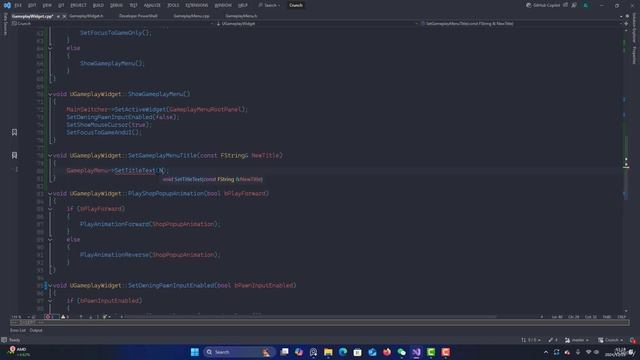Screen dimensions: 640x360
Task: Click the bookmark icon beside SetFocusToGameAndUI line
Action: 14,132
